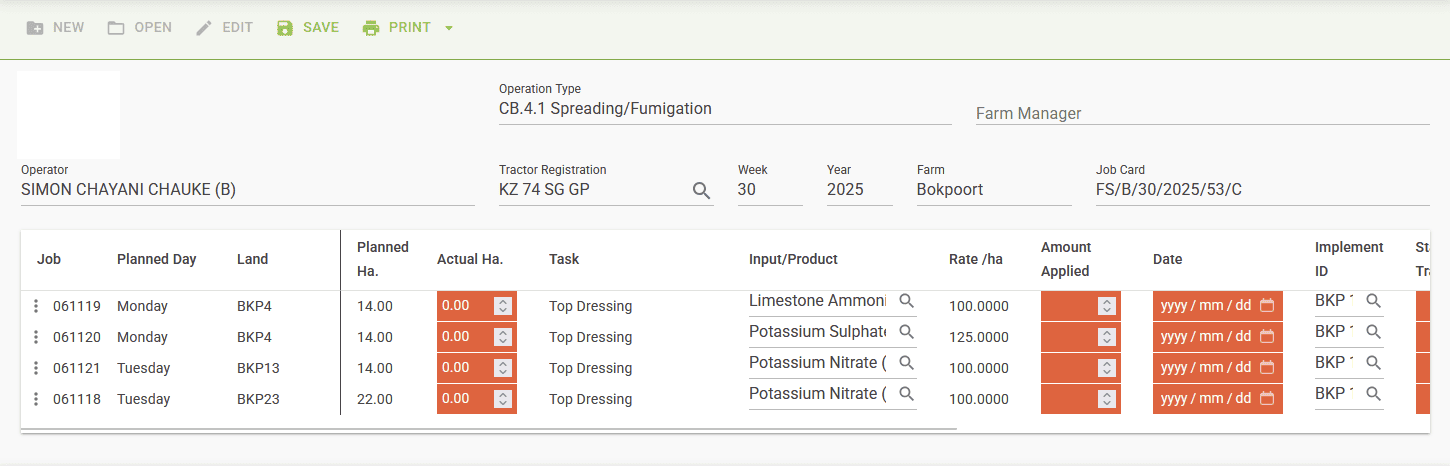1450x466 pixels.
Task: Open calendar picker for job 061119 date
Action: tap(1267, 306)
